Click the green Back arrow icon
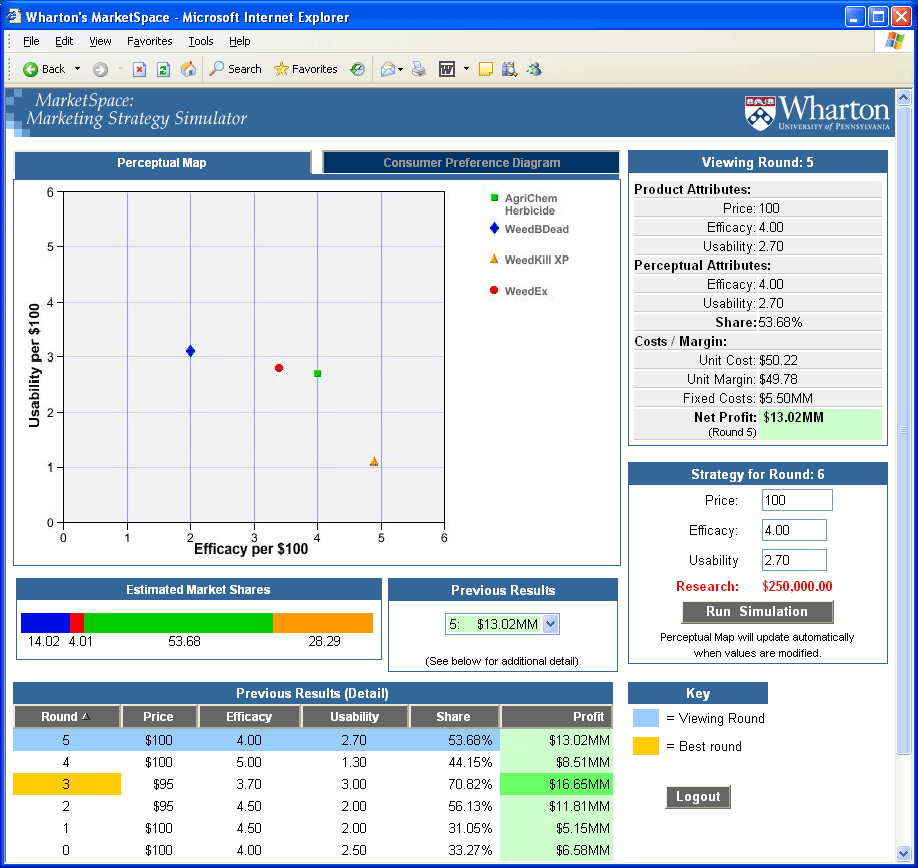918x868 pixels. click(30, 70)
